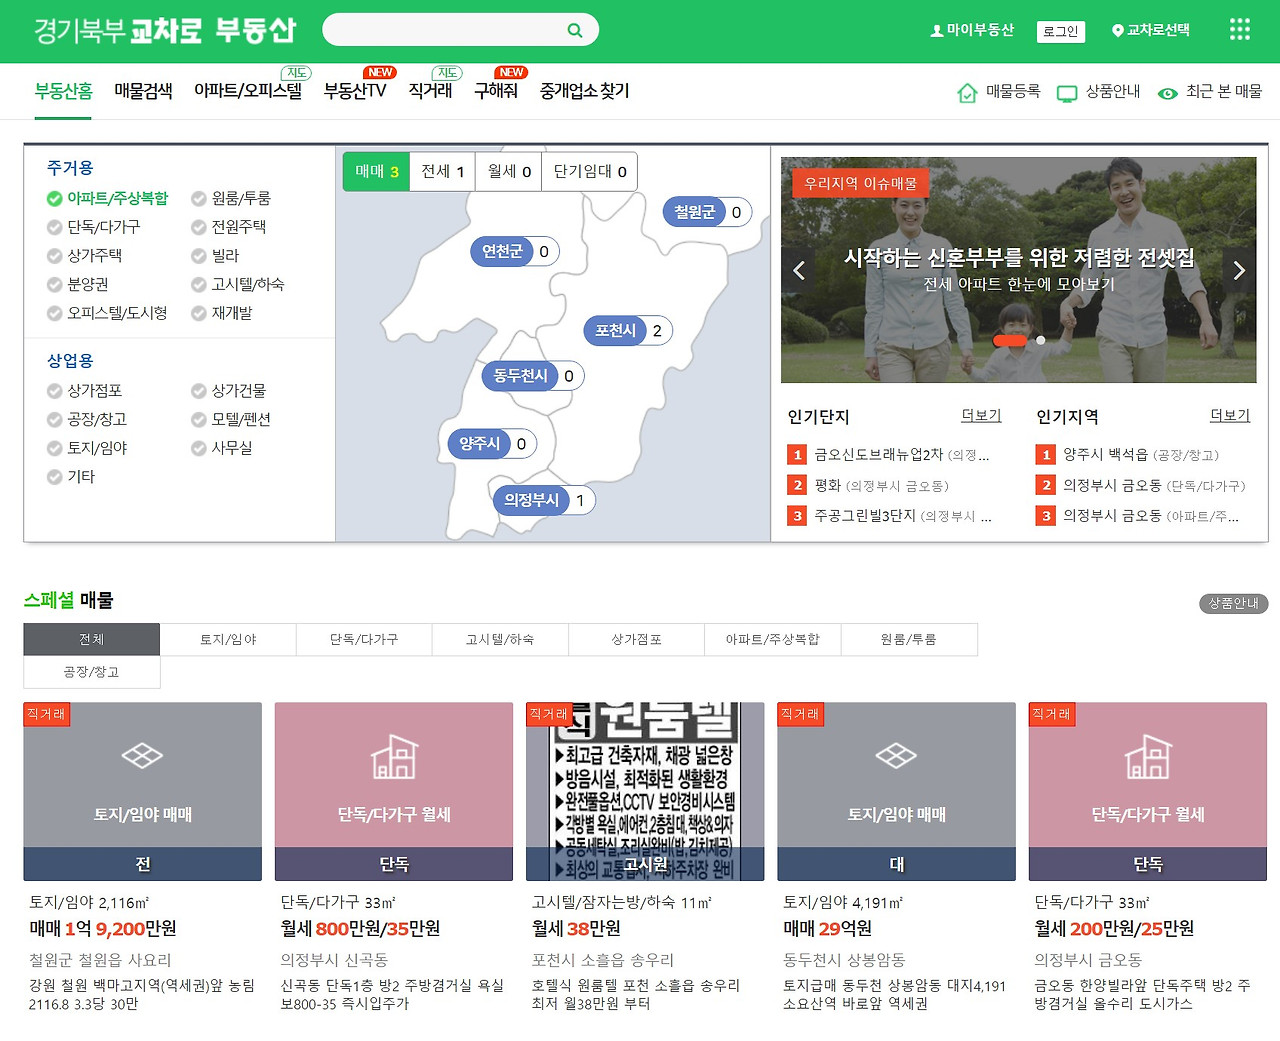Click 더보기 next to 인기단지

click(981, 416)
